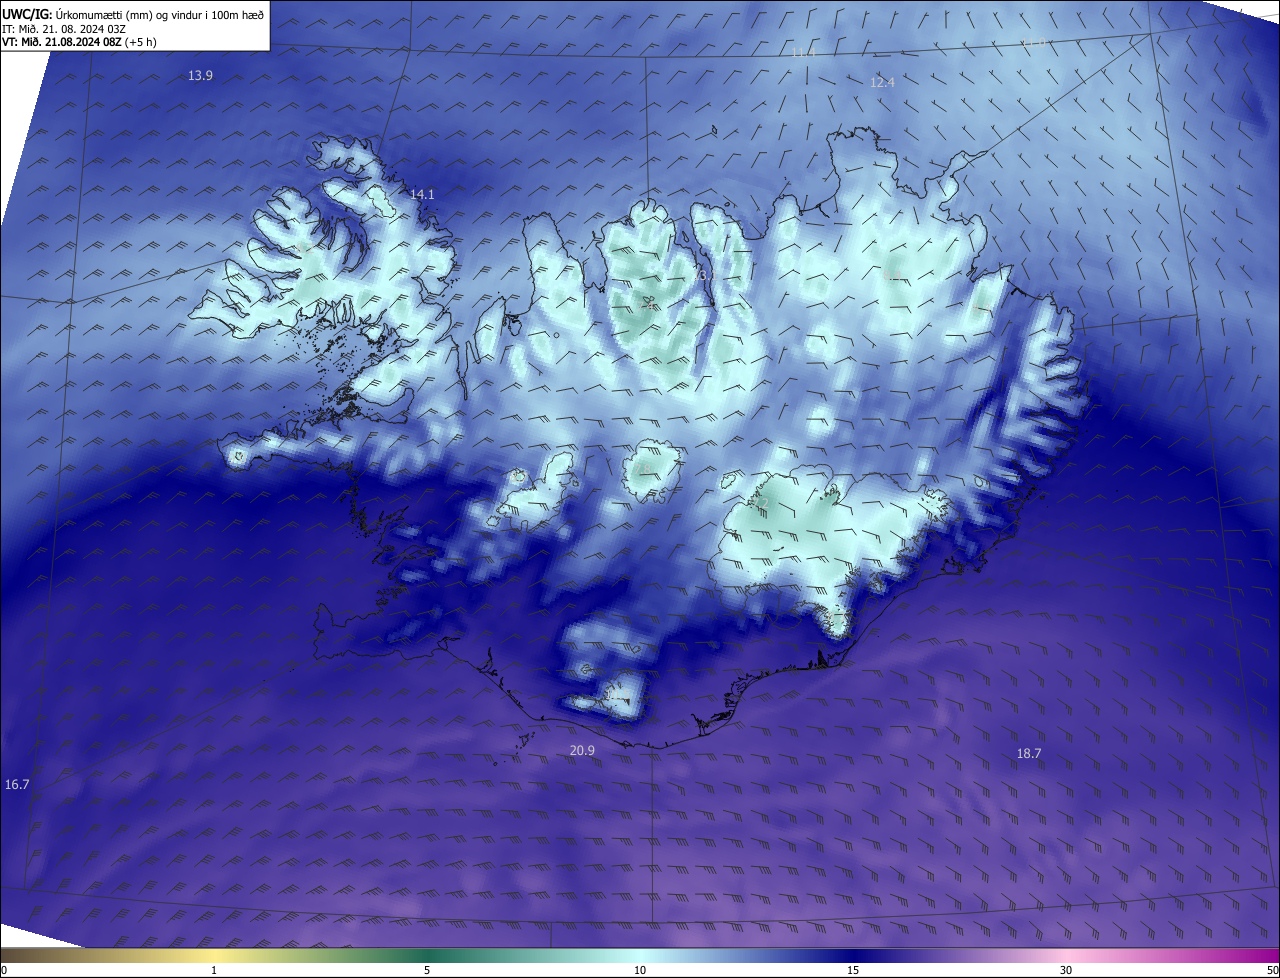Click the 14.1 value over the Westfjords
The width and height of the screenshot is (1280, 978).
point(422,194)
